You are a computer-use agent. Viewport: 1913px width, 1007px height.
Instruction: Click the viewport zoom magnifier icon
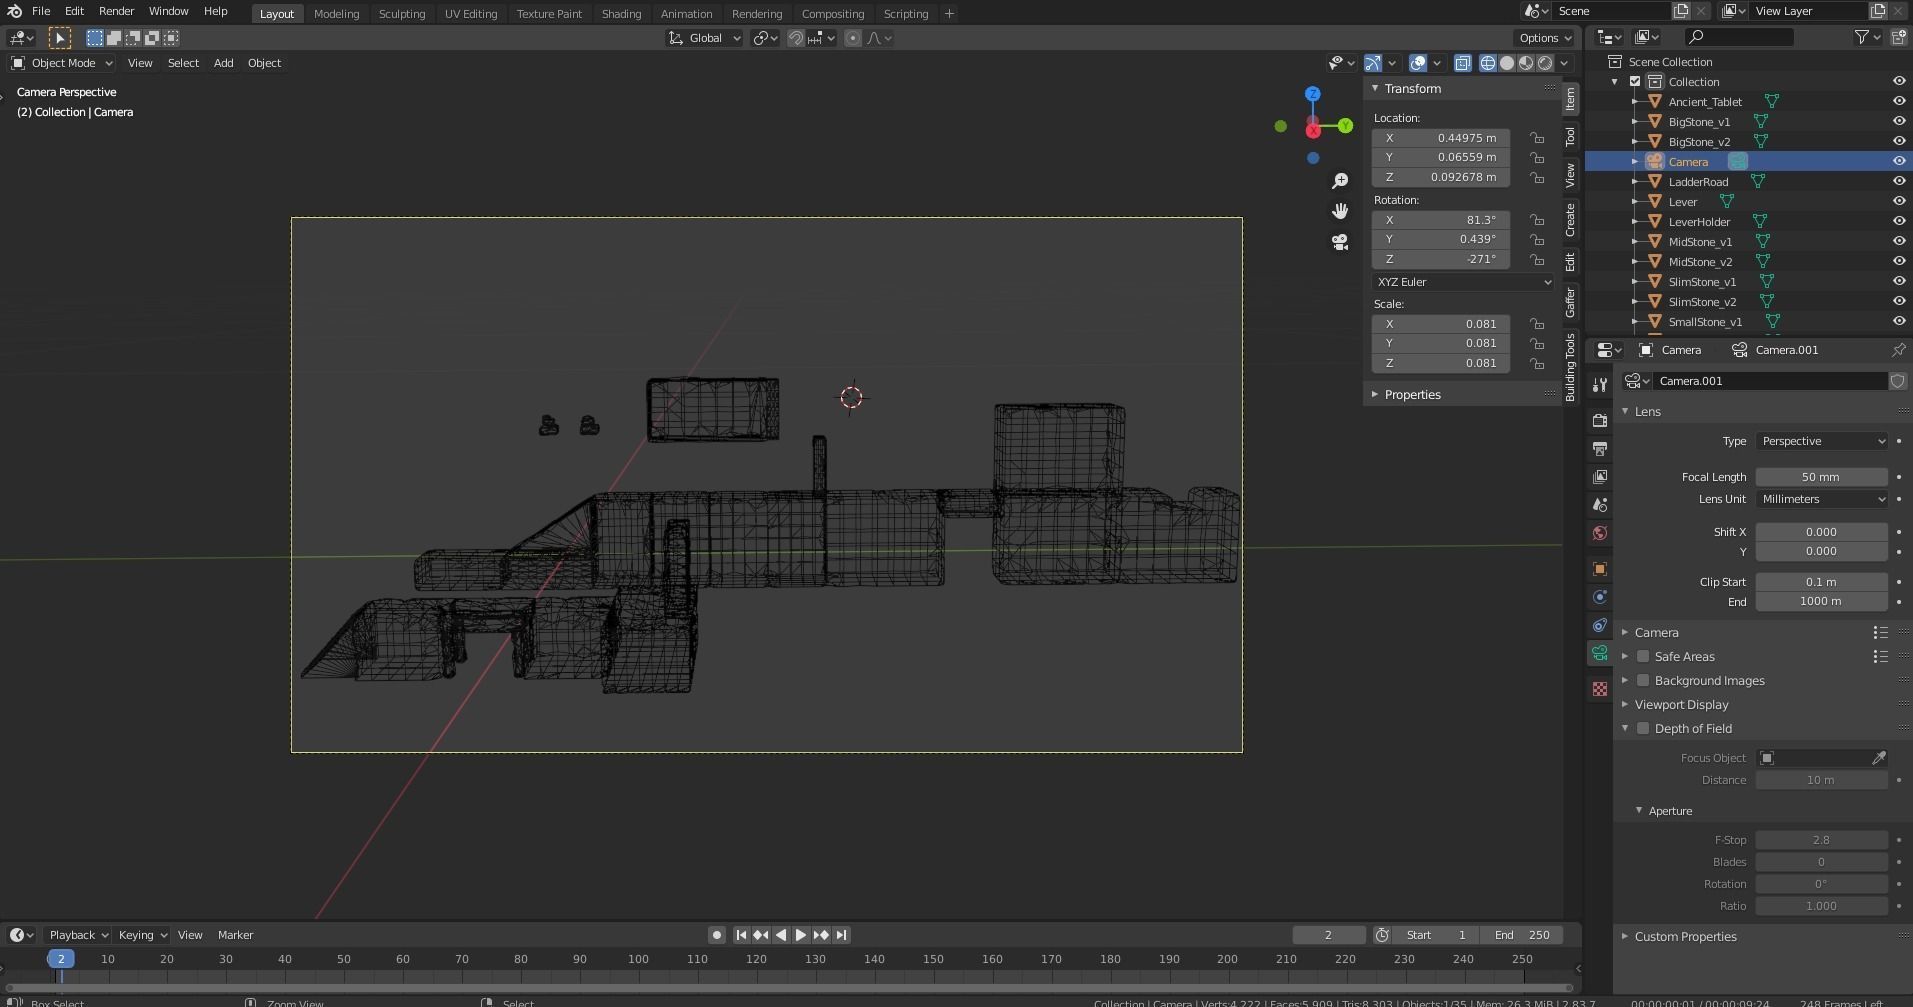click(1340, 181)
